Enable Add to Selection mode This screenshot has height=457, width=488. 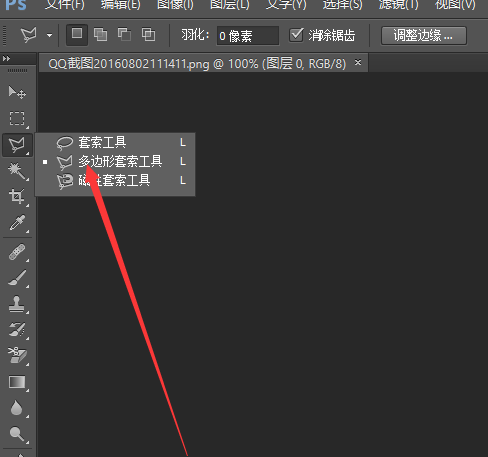point(100,35)
